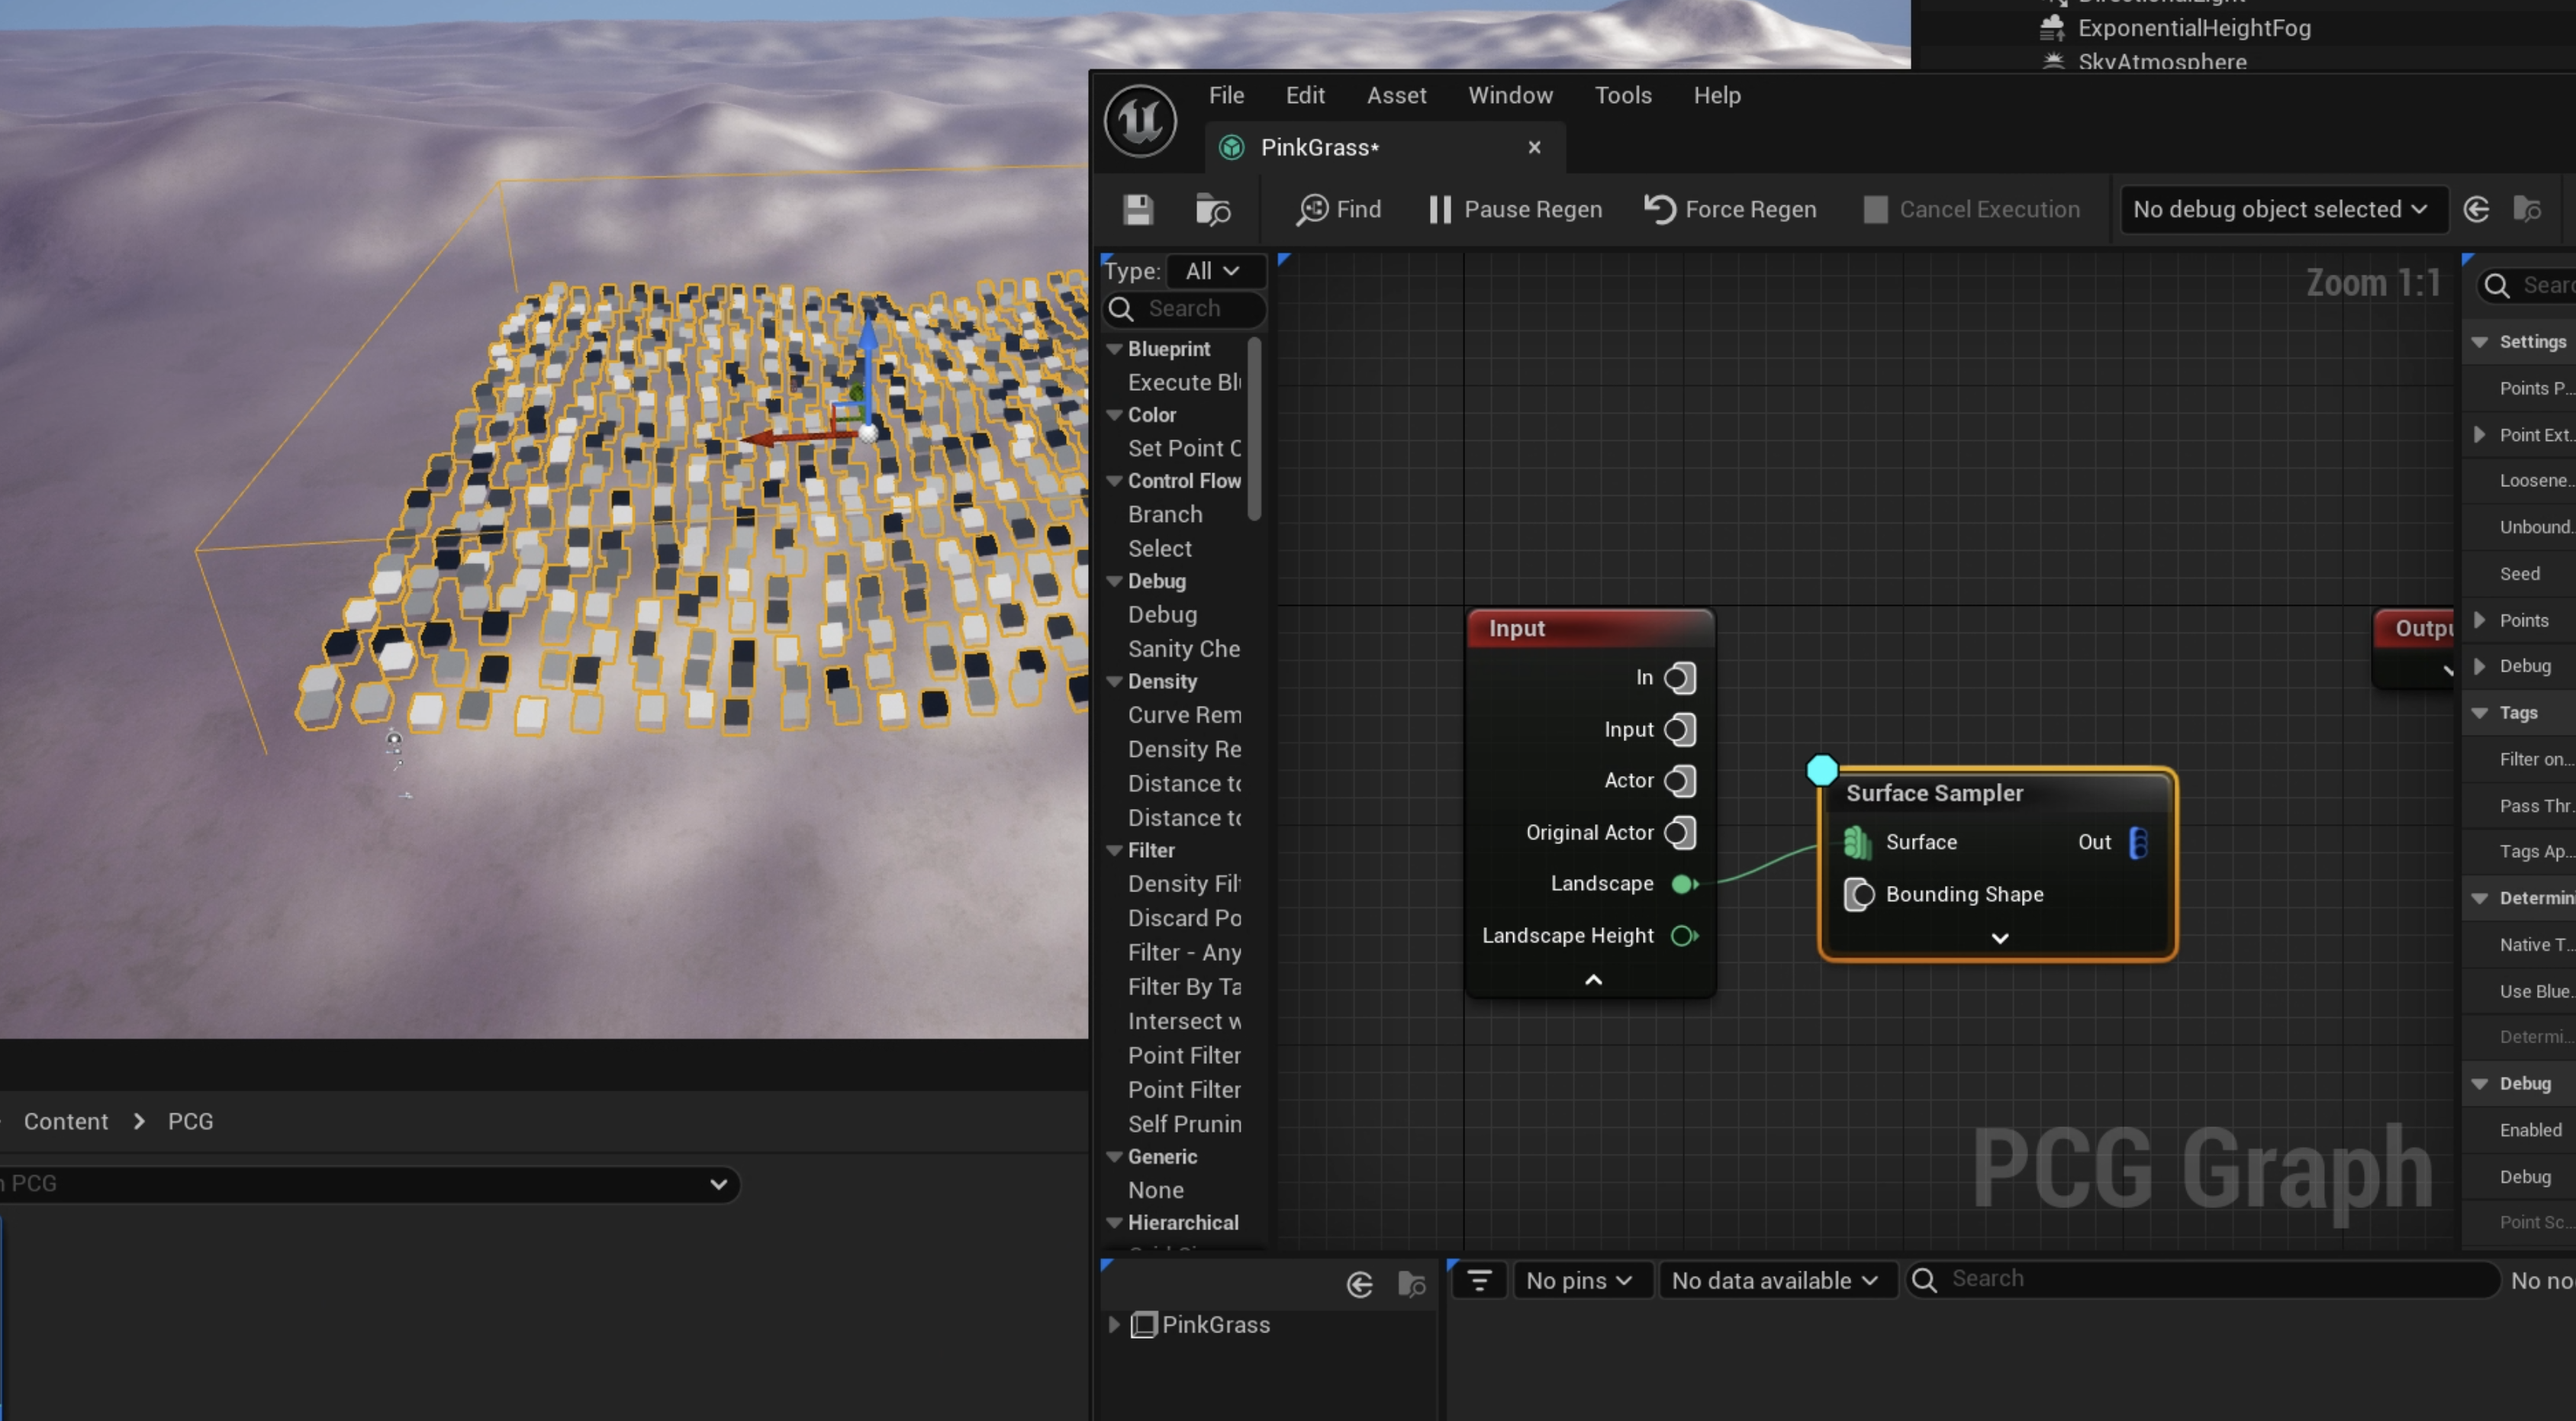
Task: Click the back-arrow icon beside debug dropdown
Action: coord(2476,210)
